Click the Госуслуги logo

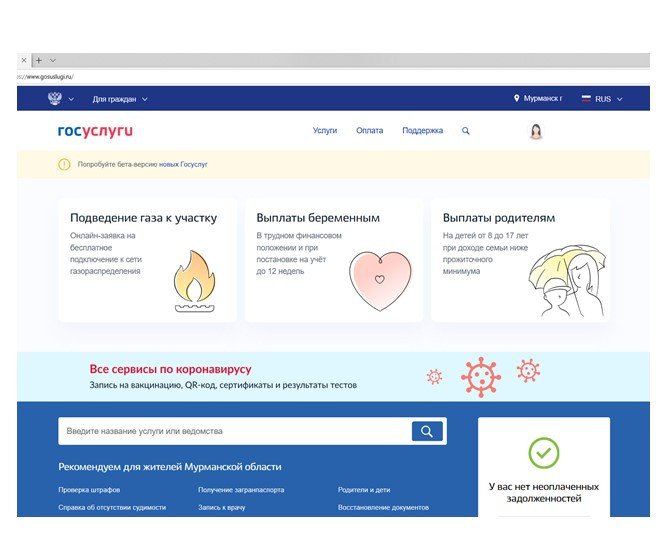coord(95,131)
